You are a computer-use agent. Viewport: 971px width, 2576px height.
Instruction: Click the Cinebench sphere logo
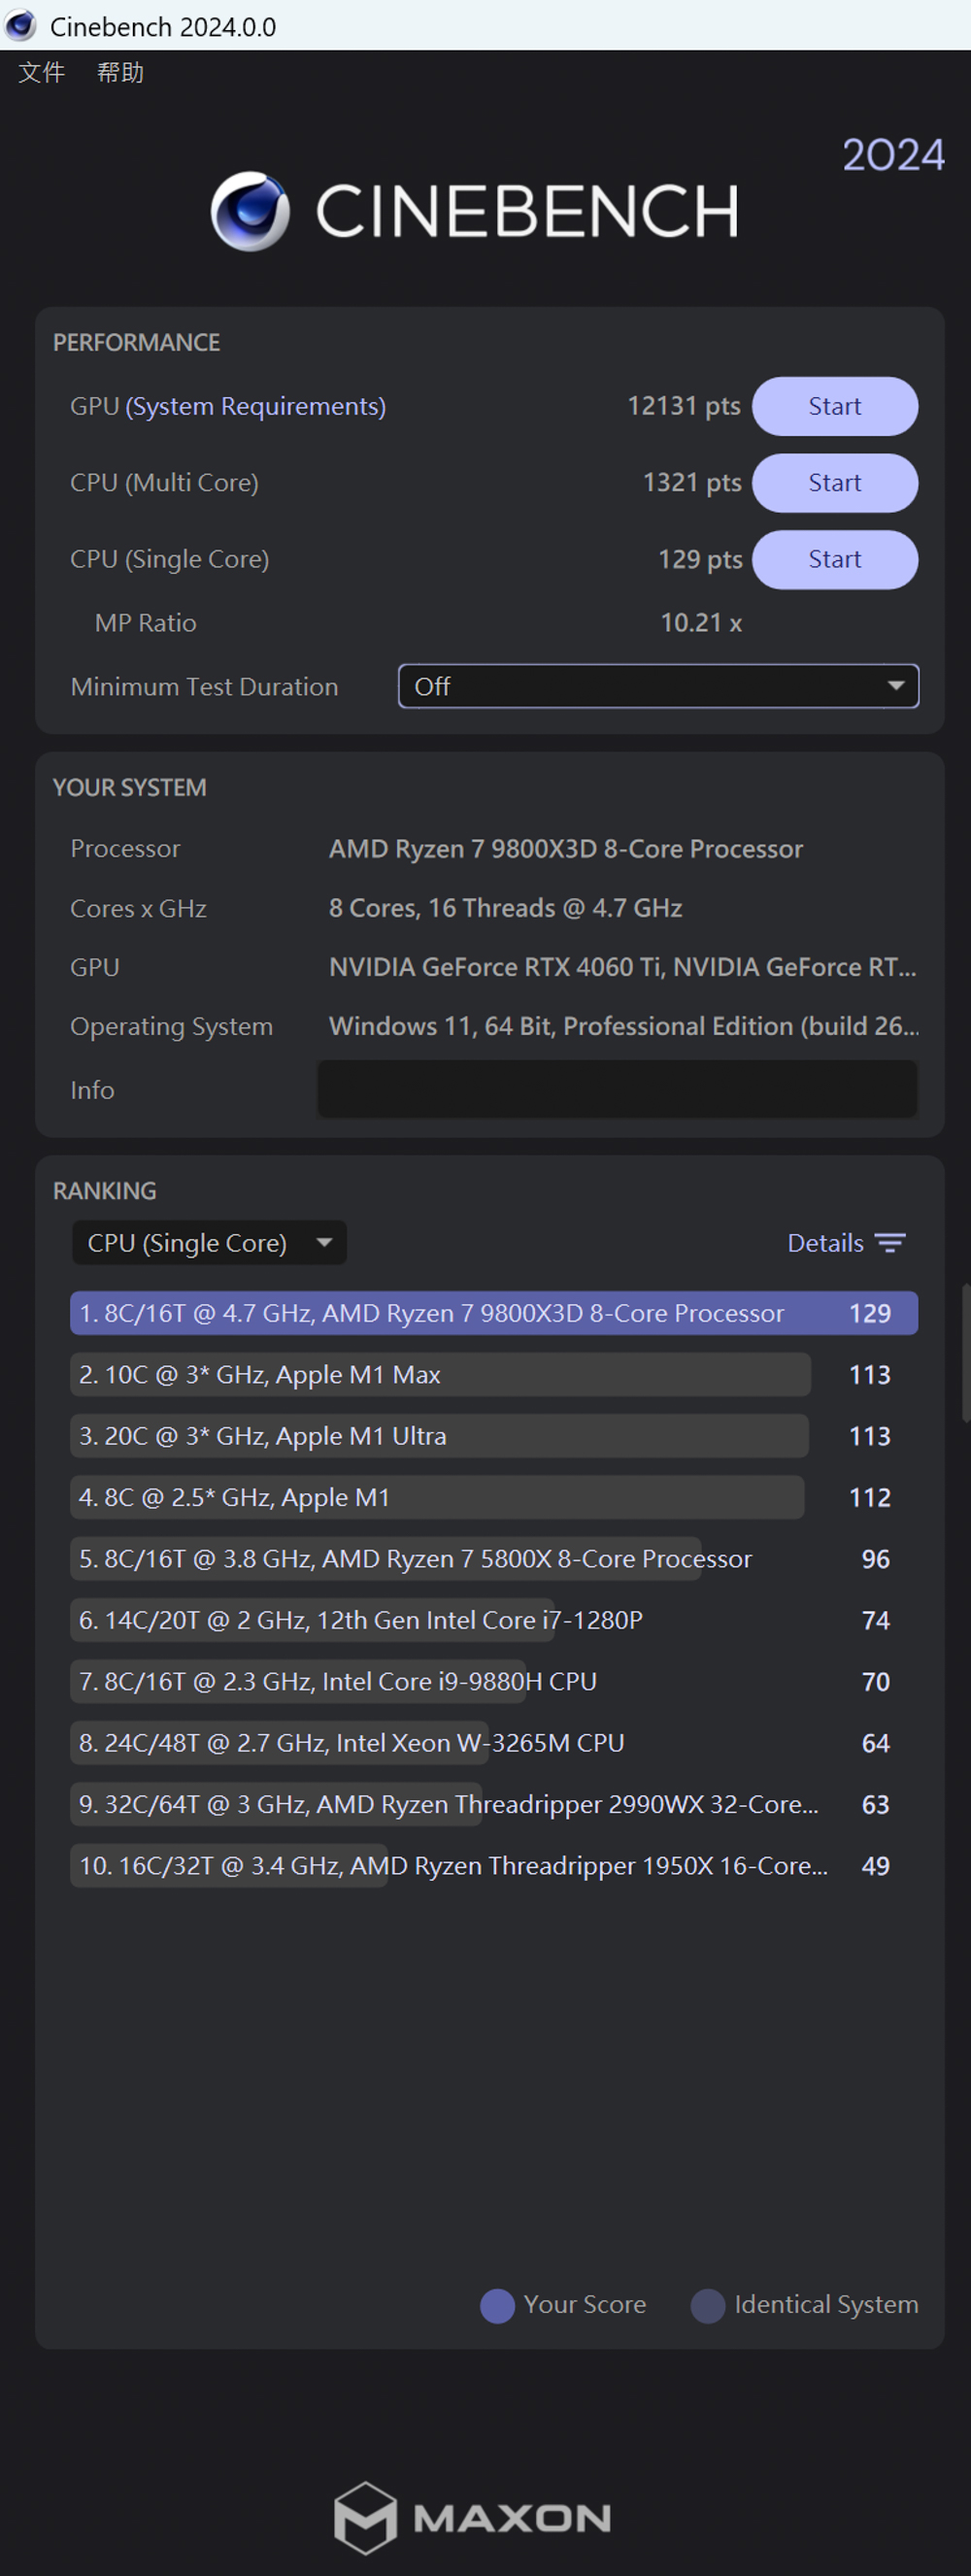pyautogui.click(x=250, y=211)
